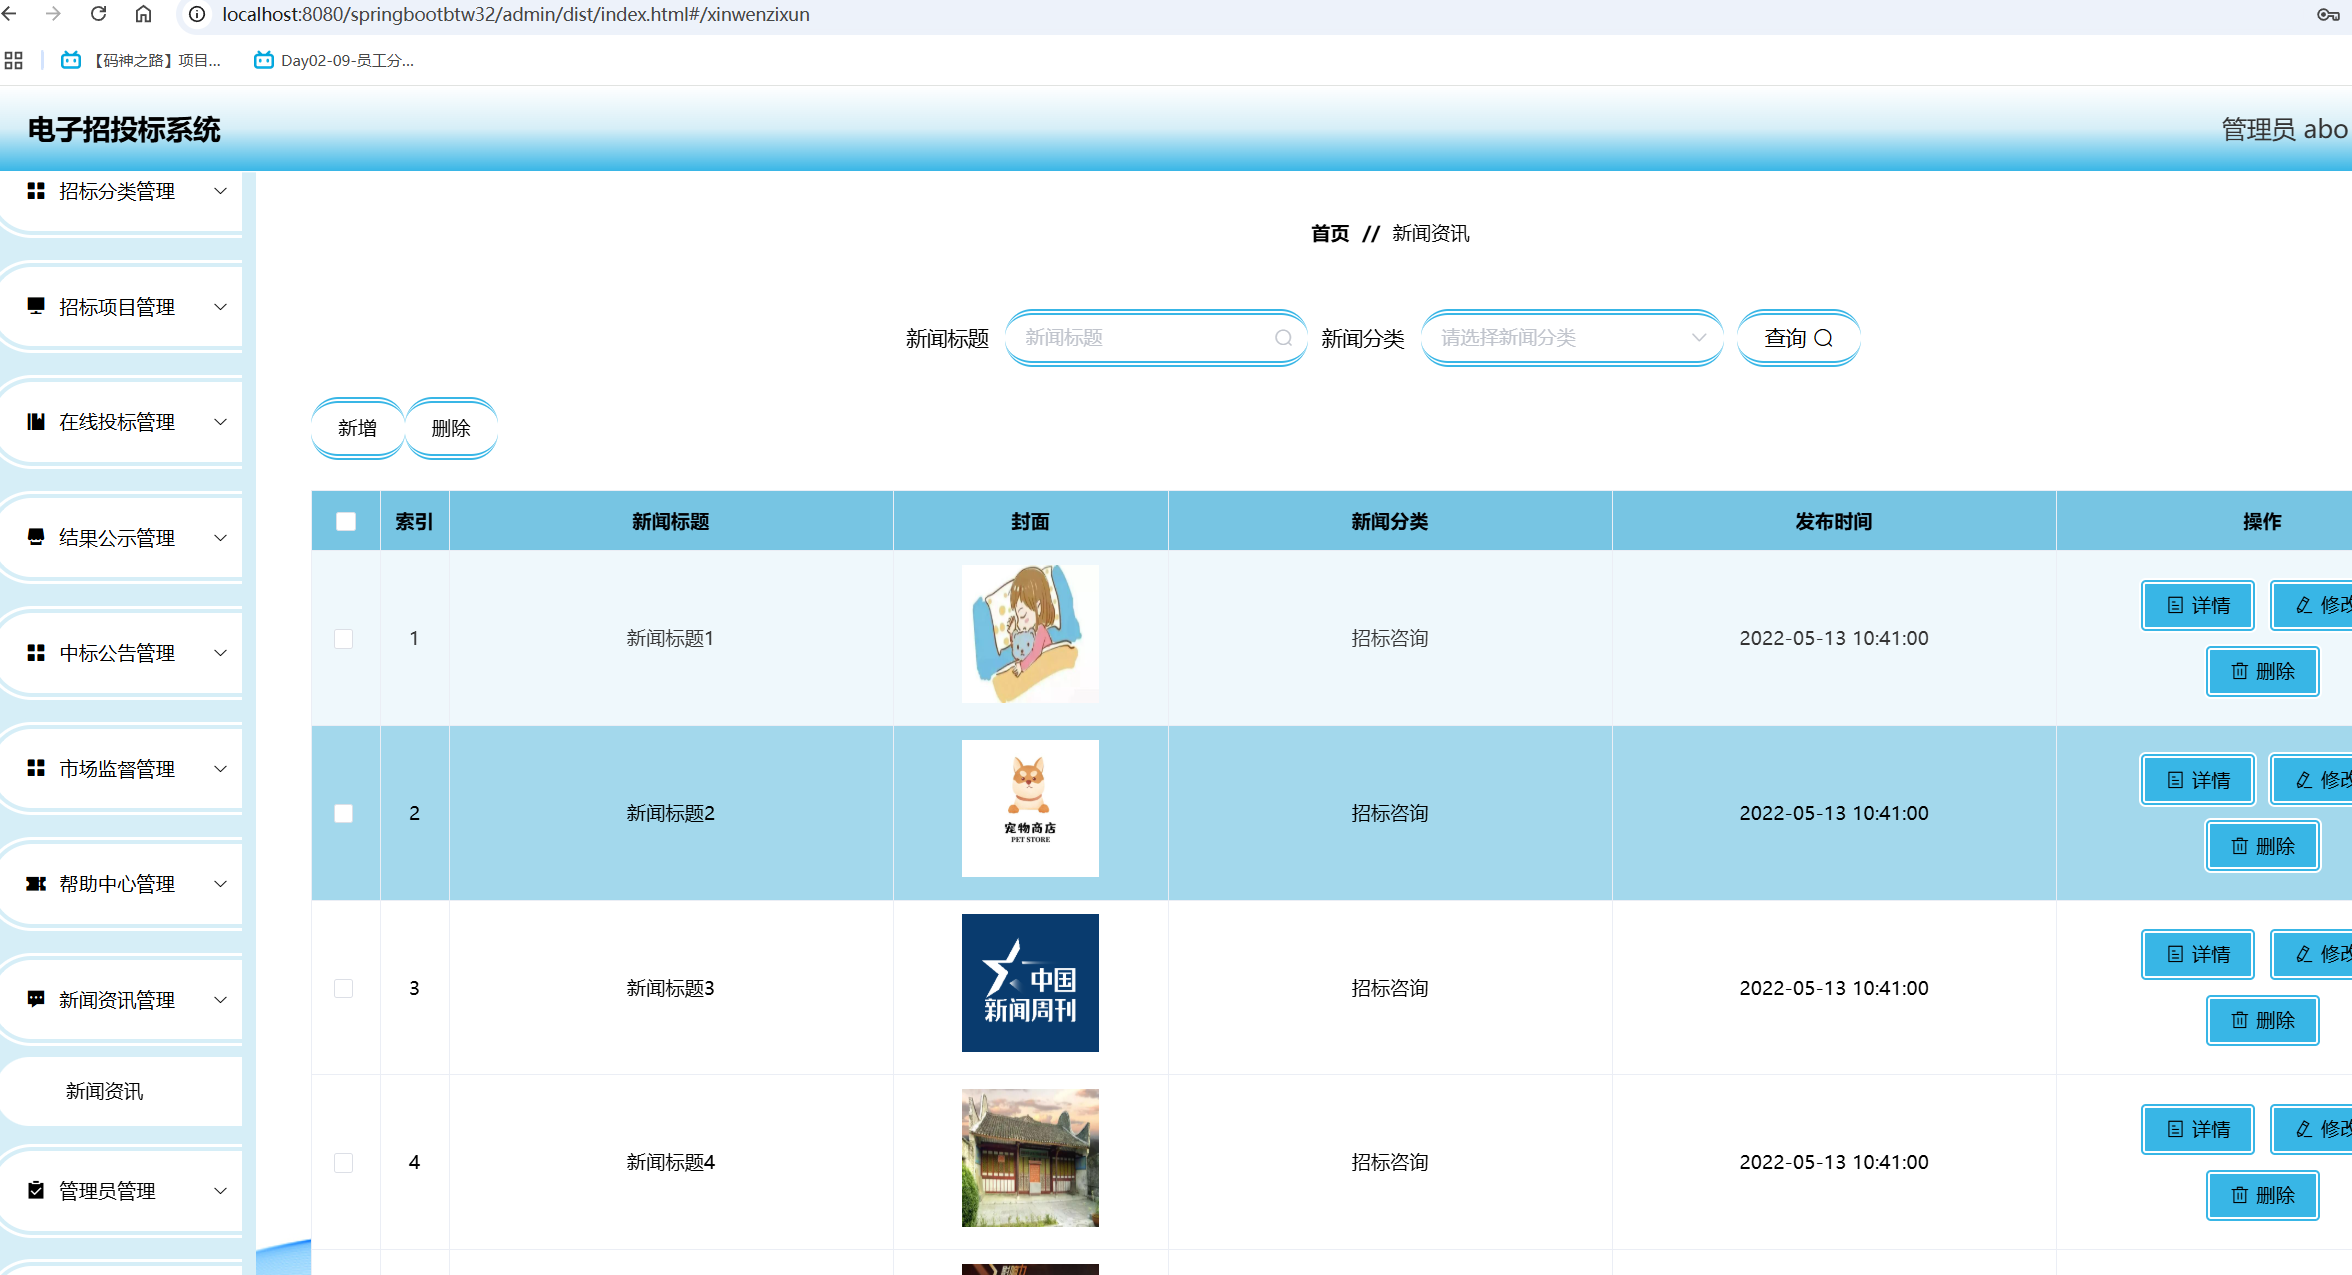Viewport: 2352px width, 1275px height.
Task: Click the ticket icon beside 帮助中心管理
Action: [x=36, y=883]
